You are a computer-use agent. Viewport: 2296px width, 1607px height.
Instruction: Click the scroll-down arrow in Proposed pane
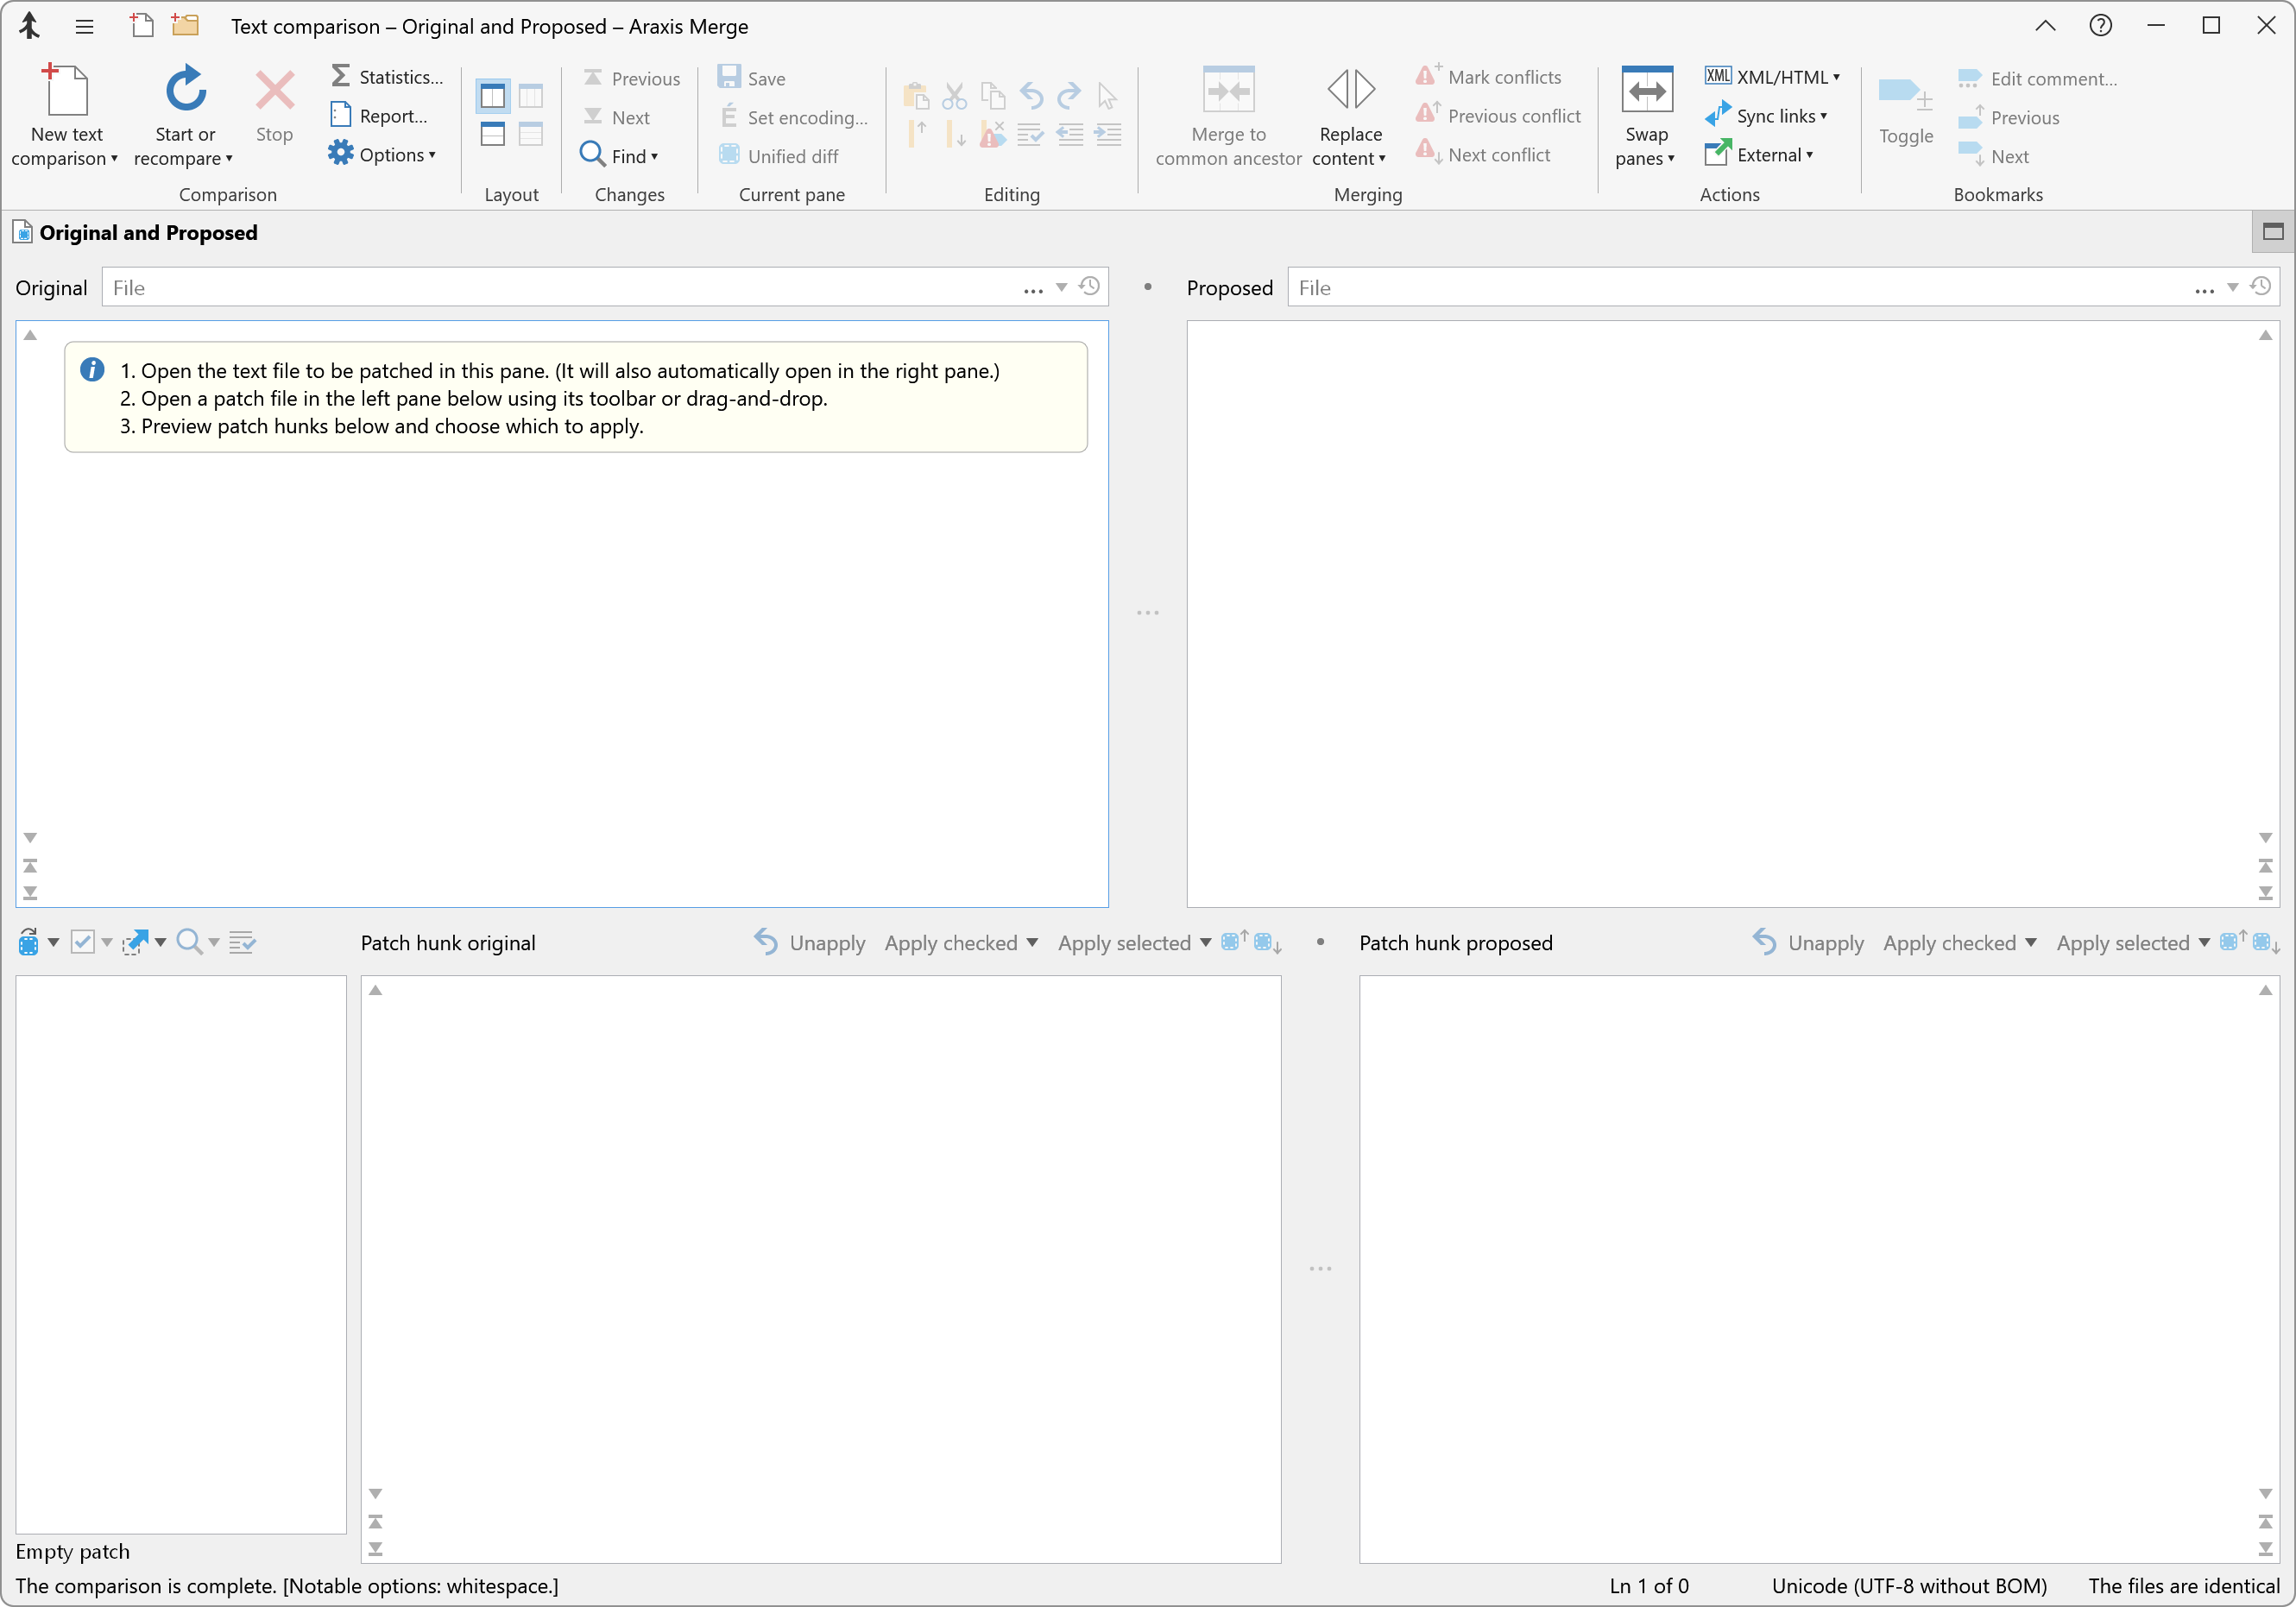click(2264, 838)
